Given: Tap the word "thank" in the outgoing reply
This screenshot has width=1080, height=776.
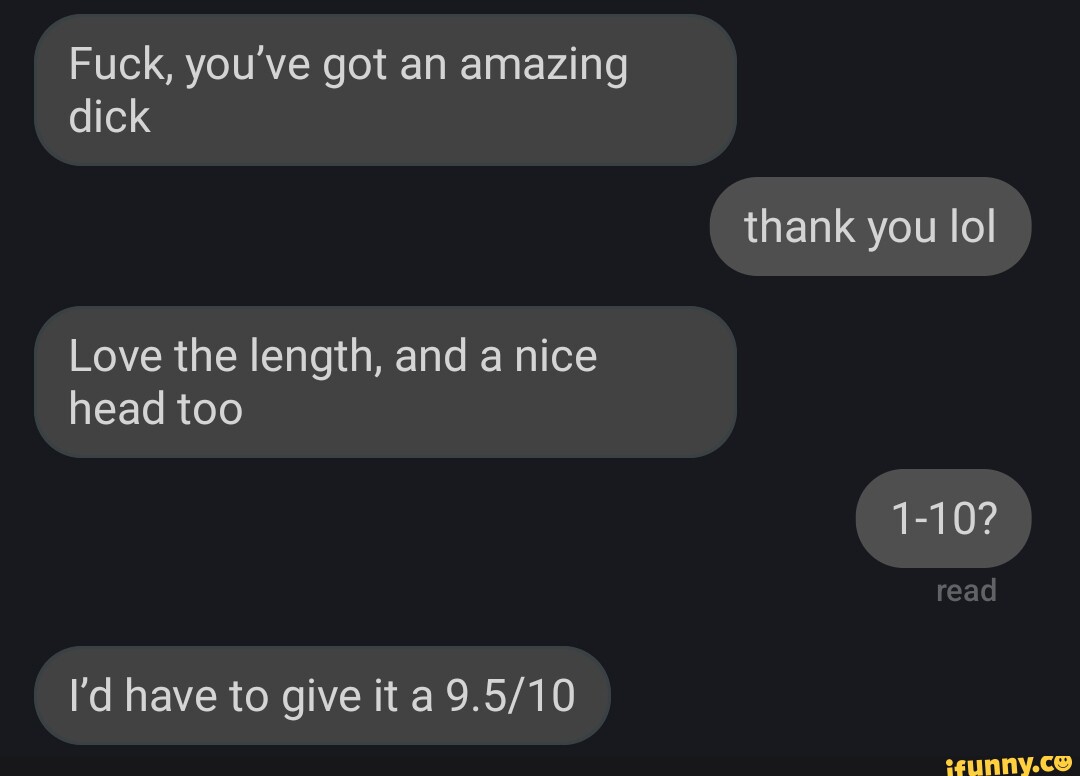Looking at the screenshot, I should click(x=800, y=227).
